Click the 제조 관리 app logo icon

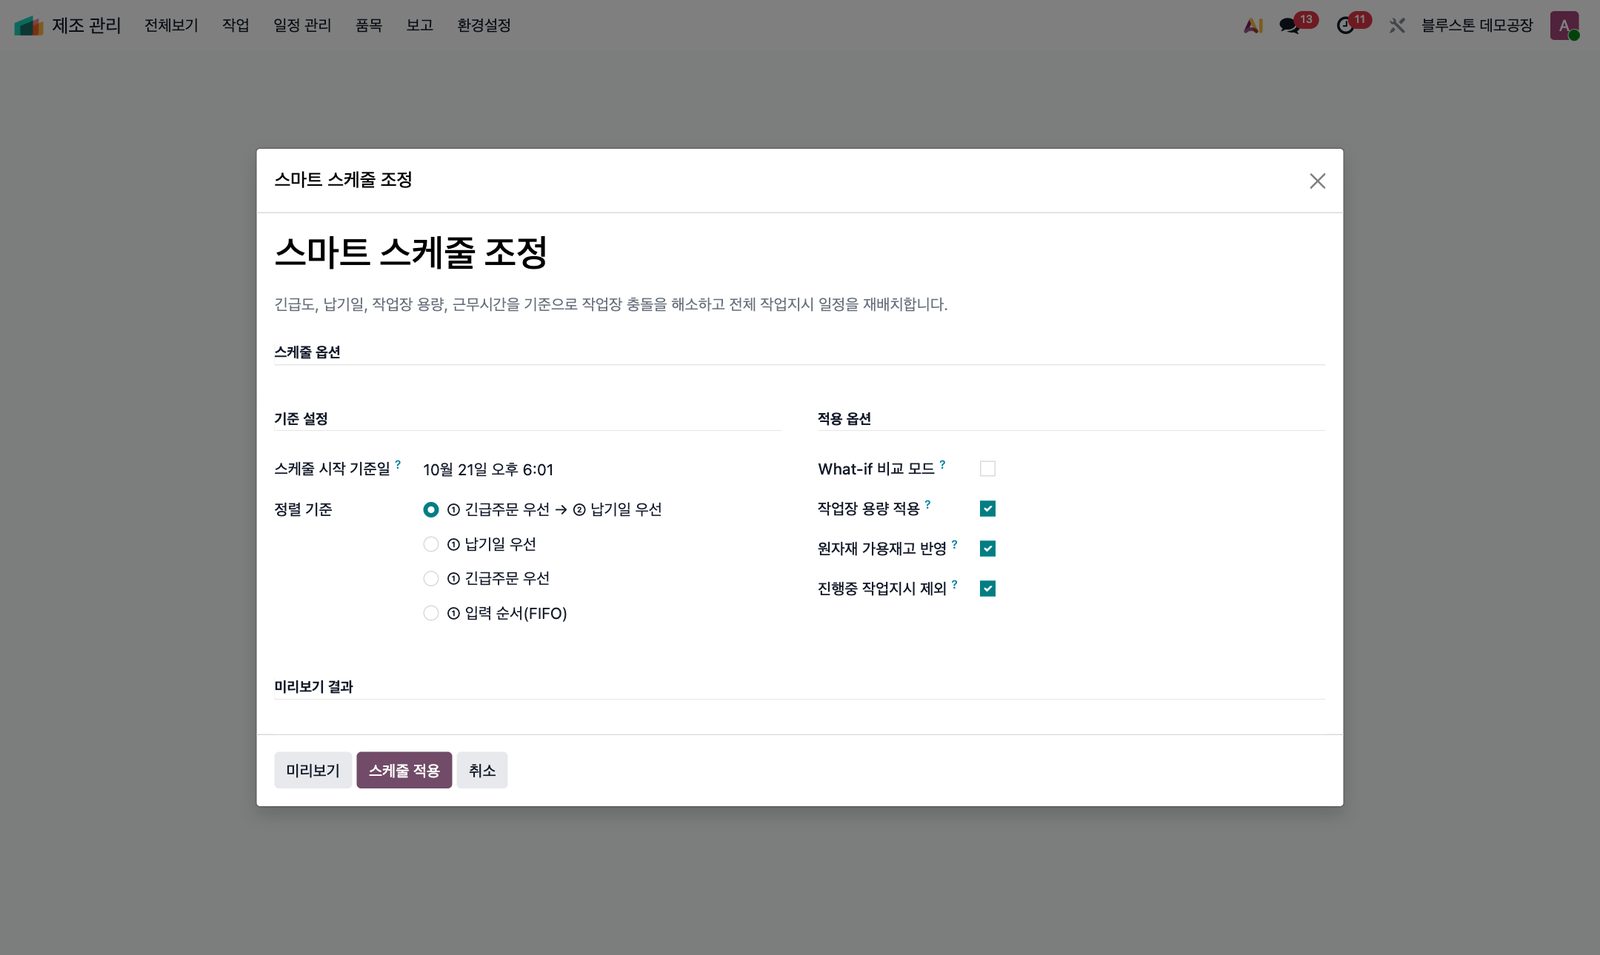pyautogui.click(x=28, y=26)
